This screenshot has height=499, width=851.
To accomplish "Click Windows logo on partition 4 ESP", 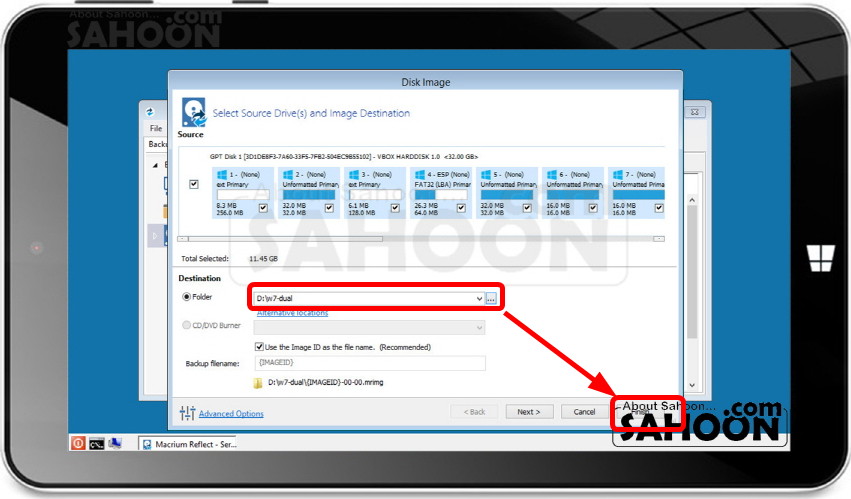I will tap(420, 174).
